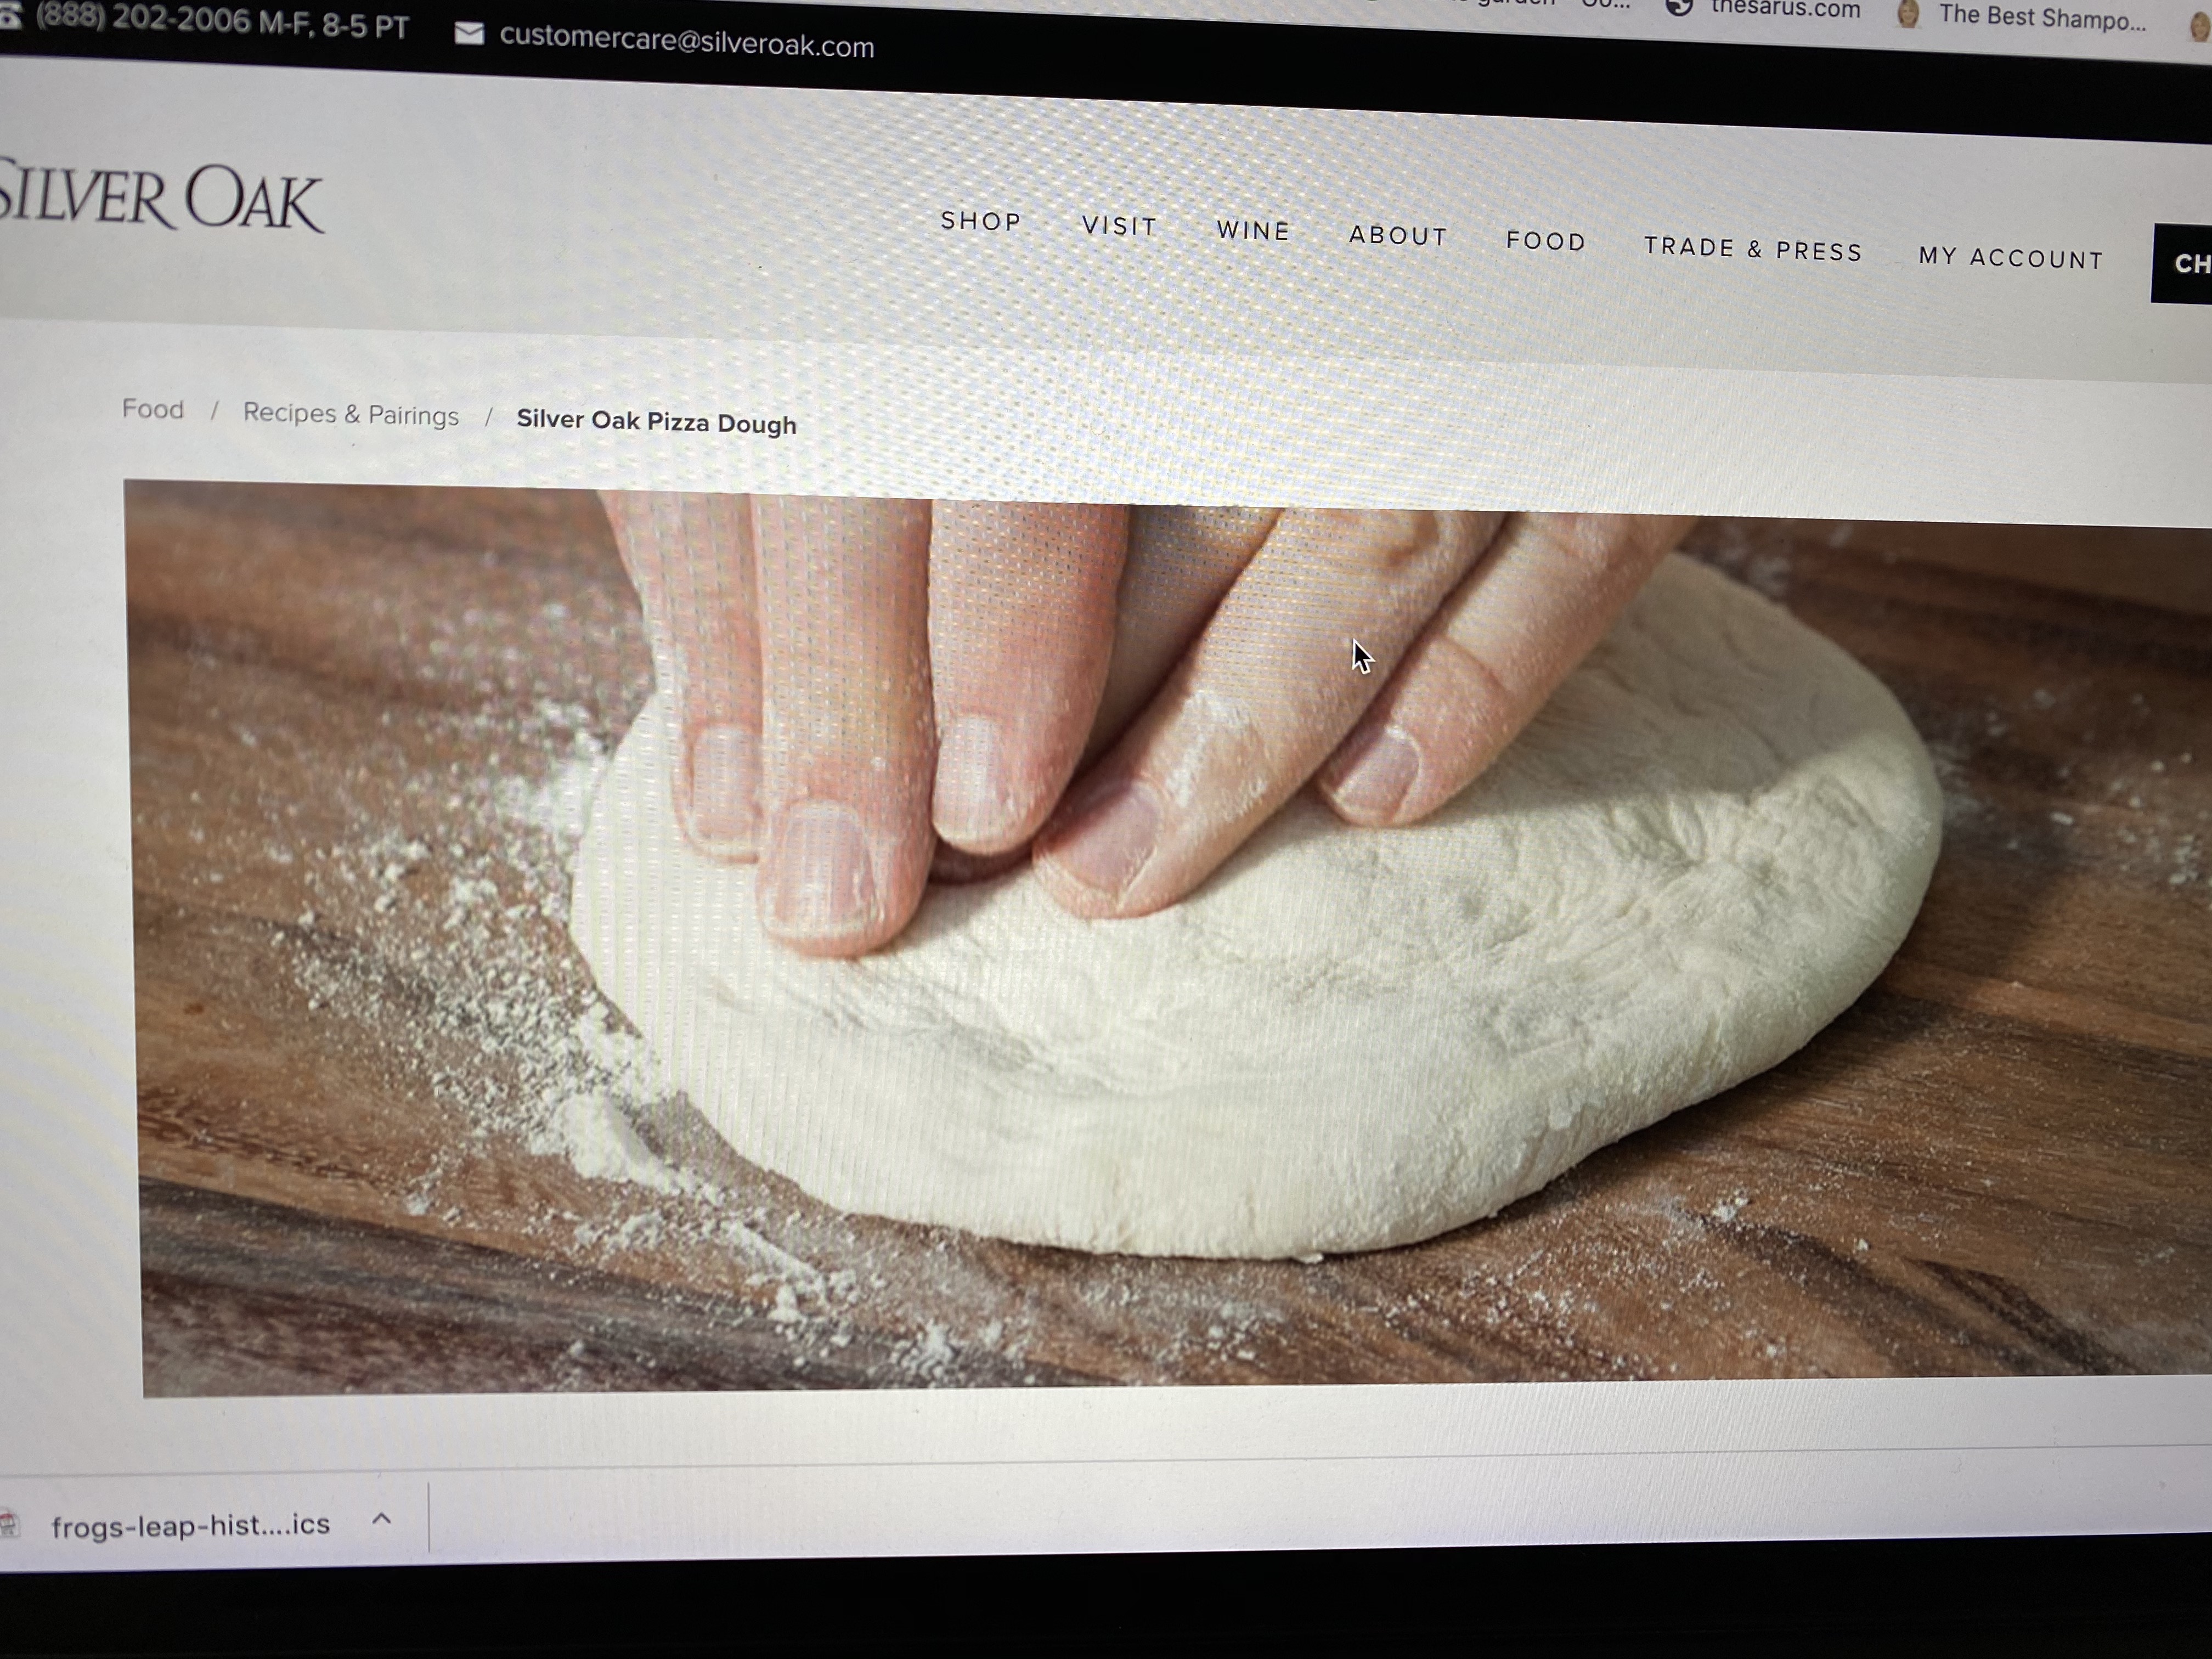Go to the Food breadcrumb link
Image resolution: width=2212 pixels, height=1659 pixels.
(153, 409)
